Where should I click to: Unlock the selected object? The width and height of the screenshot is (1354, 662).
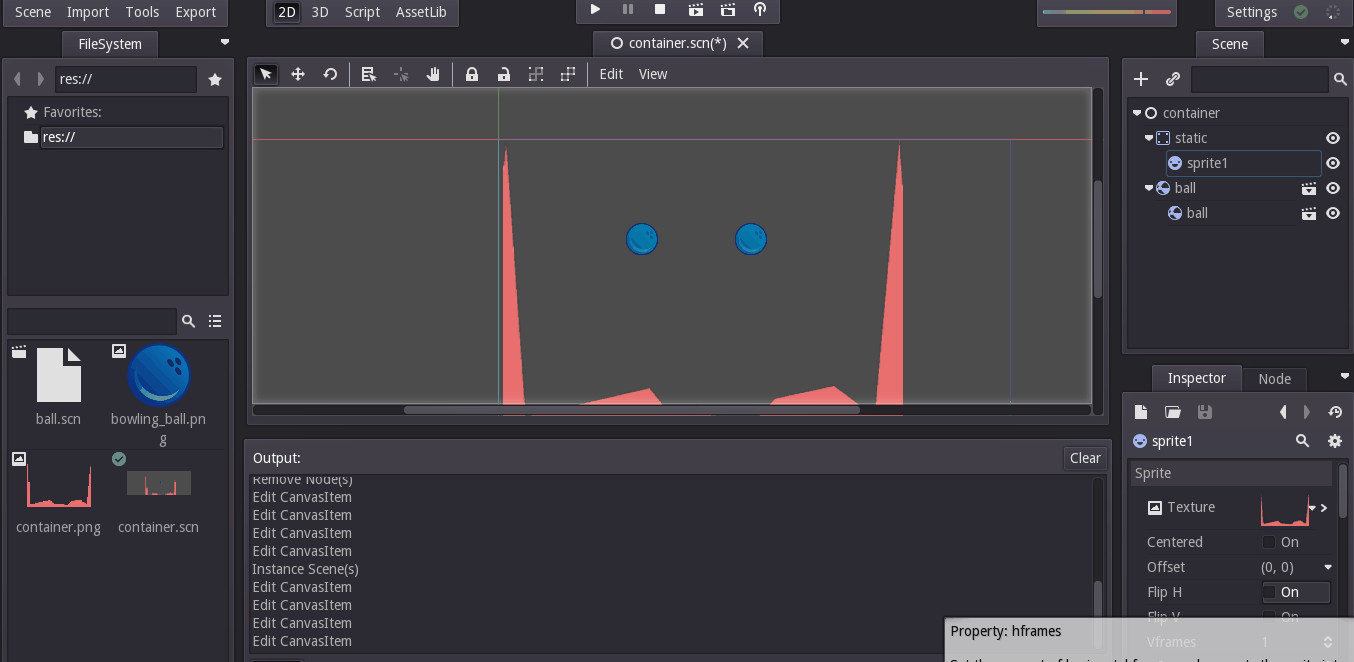coord(504,74)
